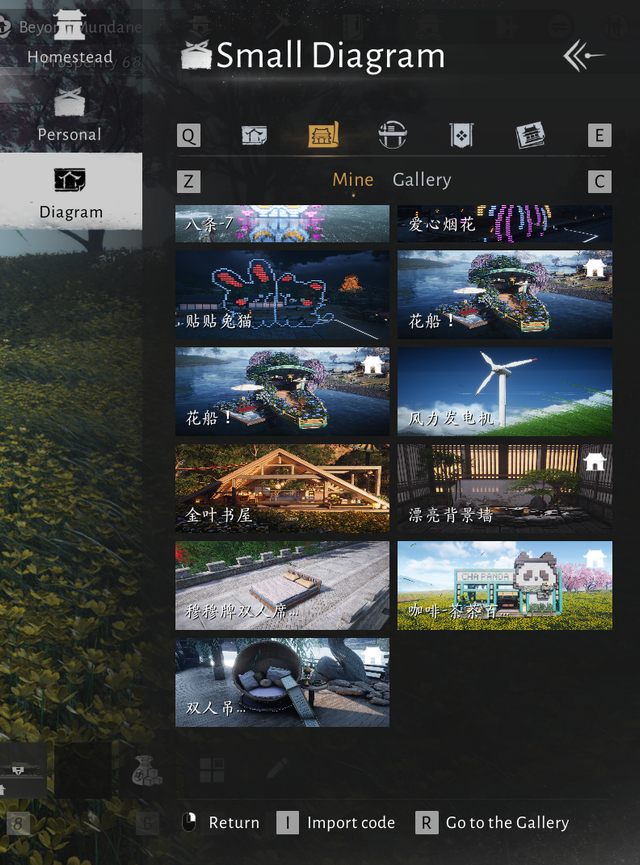The image size is (640, 865).
Task: Click the back arrow icon beside Small Diagram
Action: tap(584, 55)
